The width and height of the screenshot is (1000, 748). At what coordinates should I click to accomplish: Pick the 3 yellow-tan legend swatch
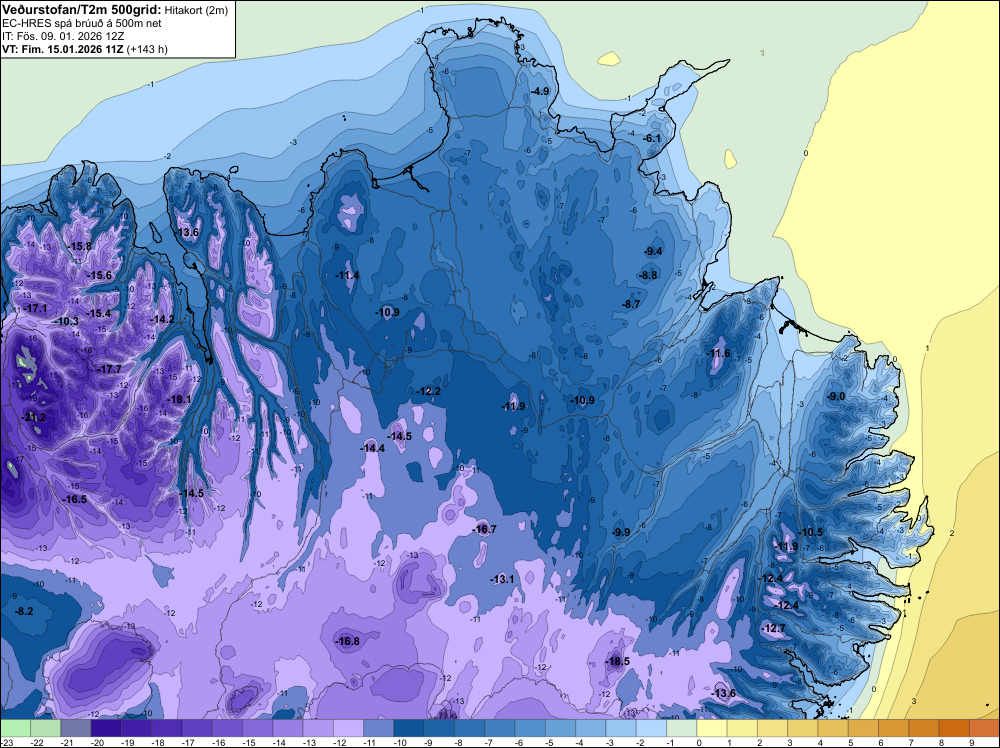(803, 728)
